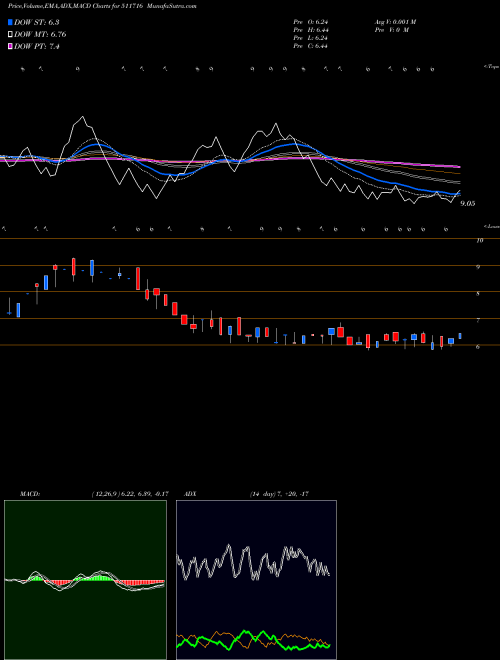The width and height of the screenshot is (500, 660).
Task: Click the 'Pre L: 6.24' low value
Action: click(311, 38)
